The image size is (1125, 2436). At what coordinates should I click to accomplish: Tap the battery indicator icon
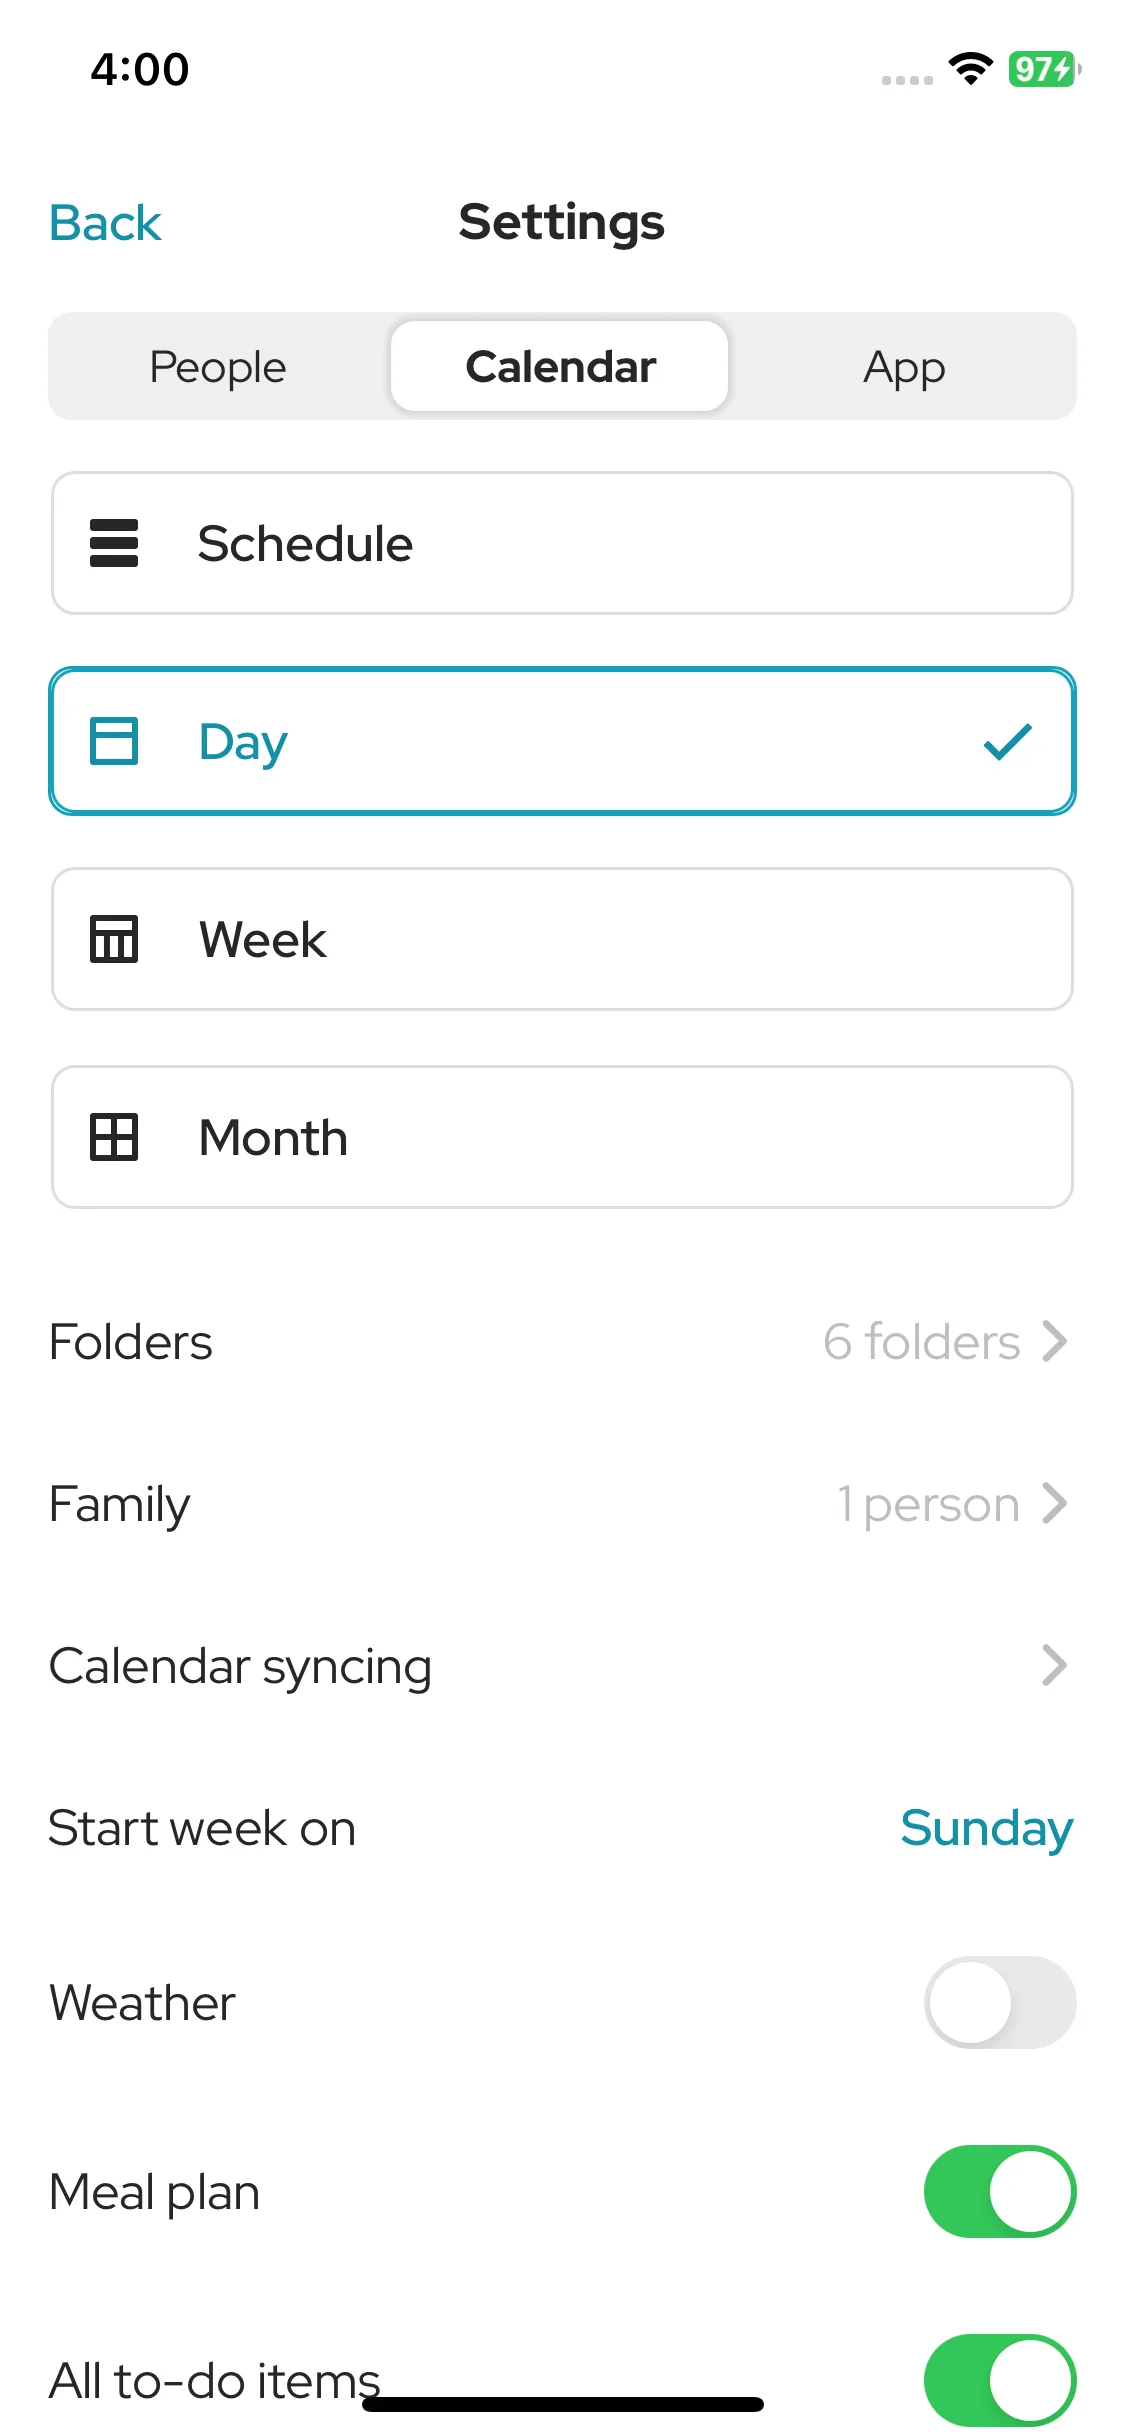click(1044, 69)
